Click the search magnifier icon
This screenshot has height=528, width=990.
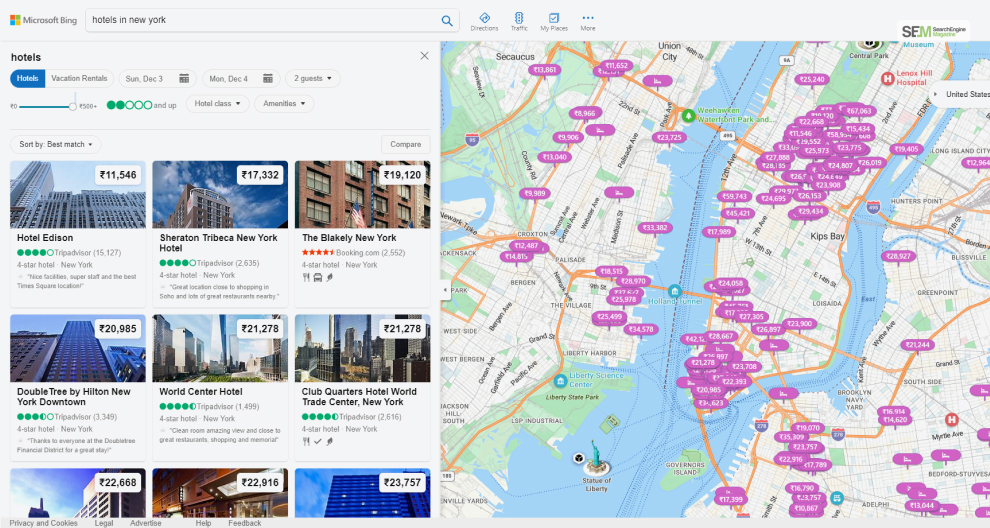[x=446, y=20]
